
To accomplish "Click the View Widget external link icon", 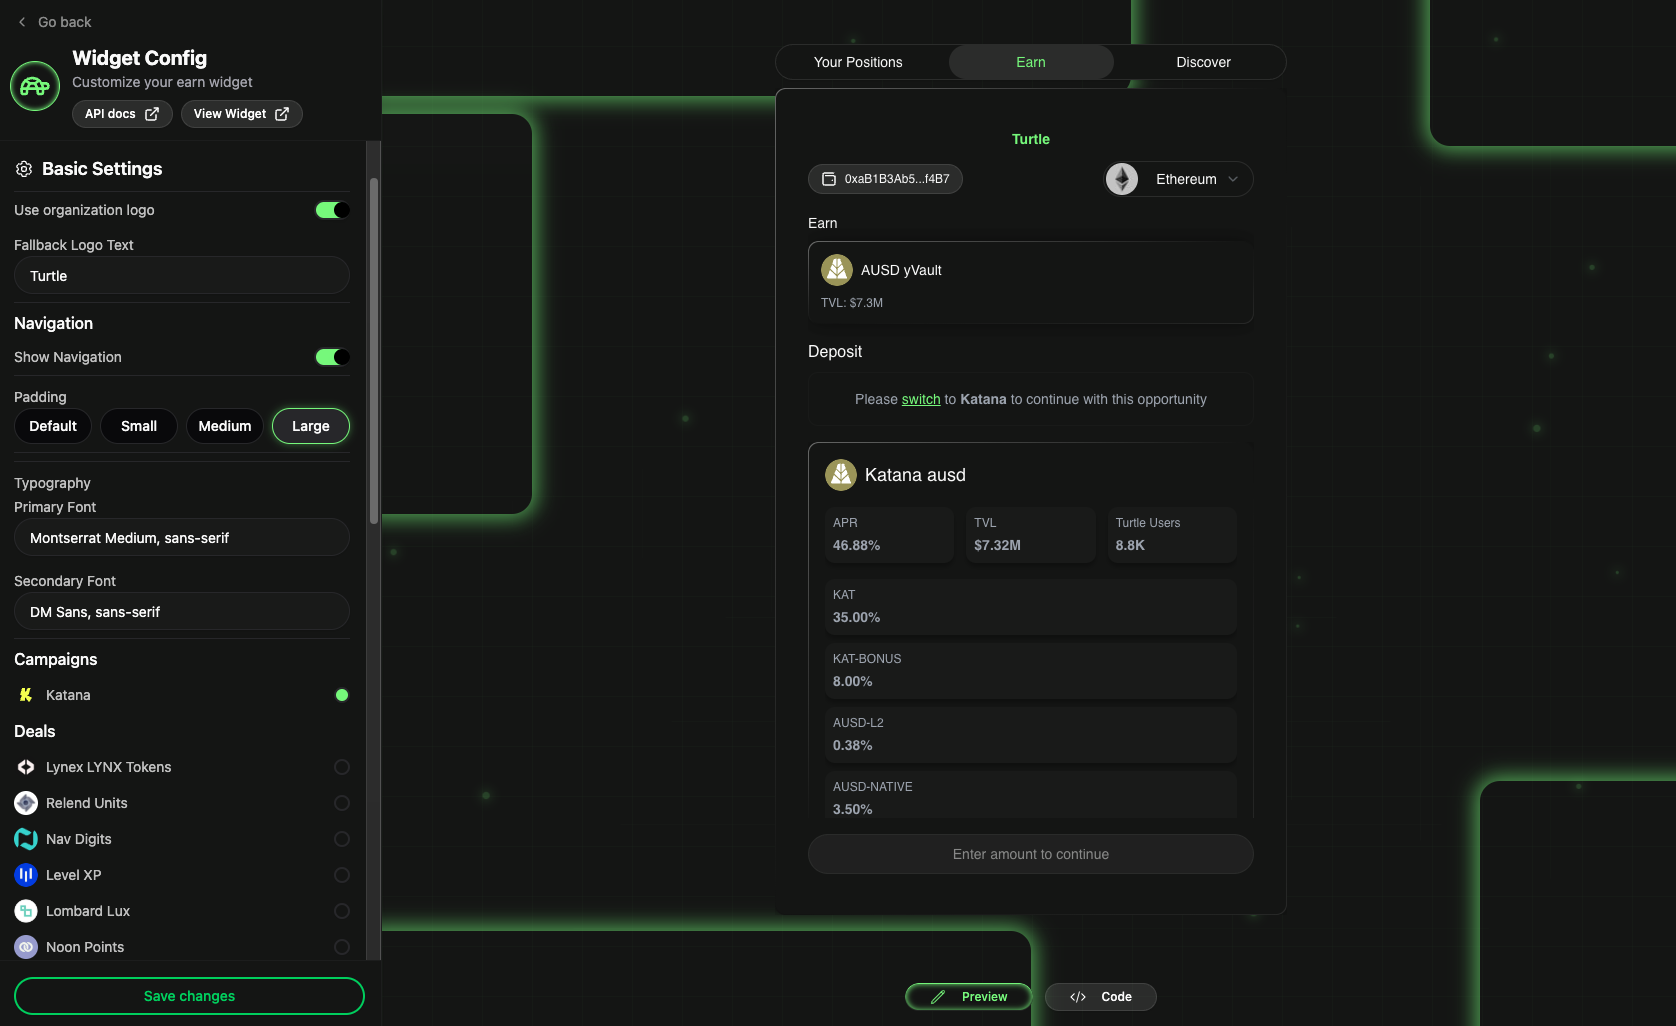I will tap(282, 114).
